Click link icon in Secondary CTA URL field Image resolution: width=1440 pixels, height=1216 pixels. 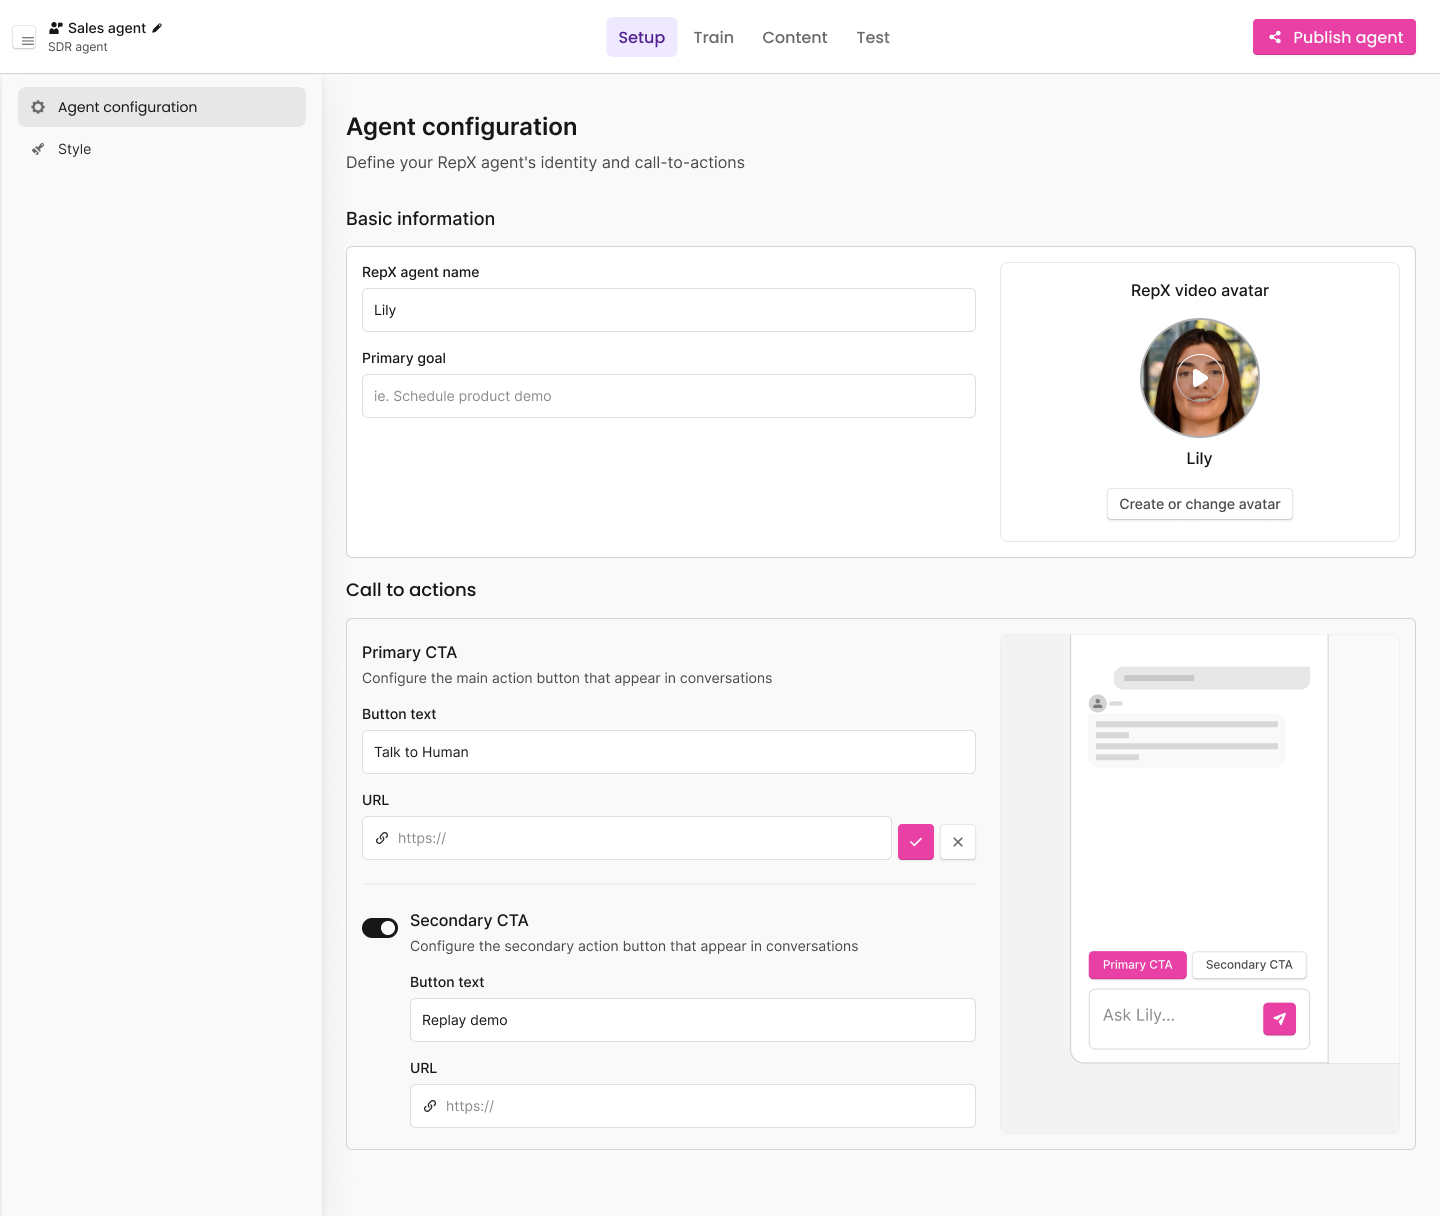430,1106
